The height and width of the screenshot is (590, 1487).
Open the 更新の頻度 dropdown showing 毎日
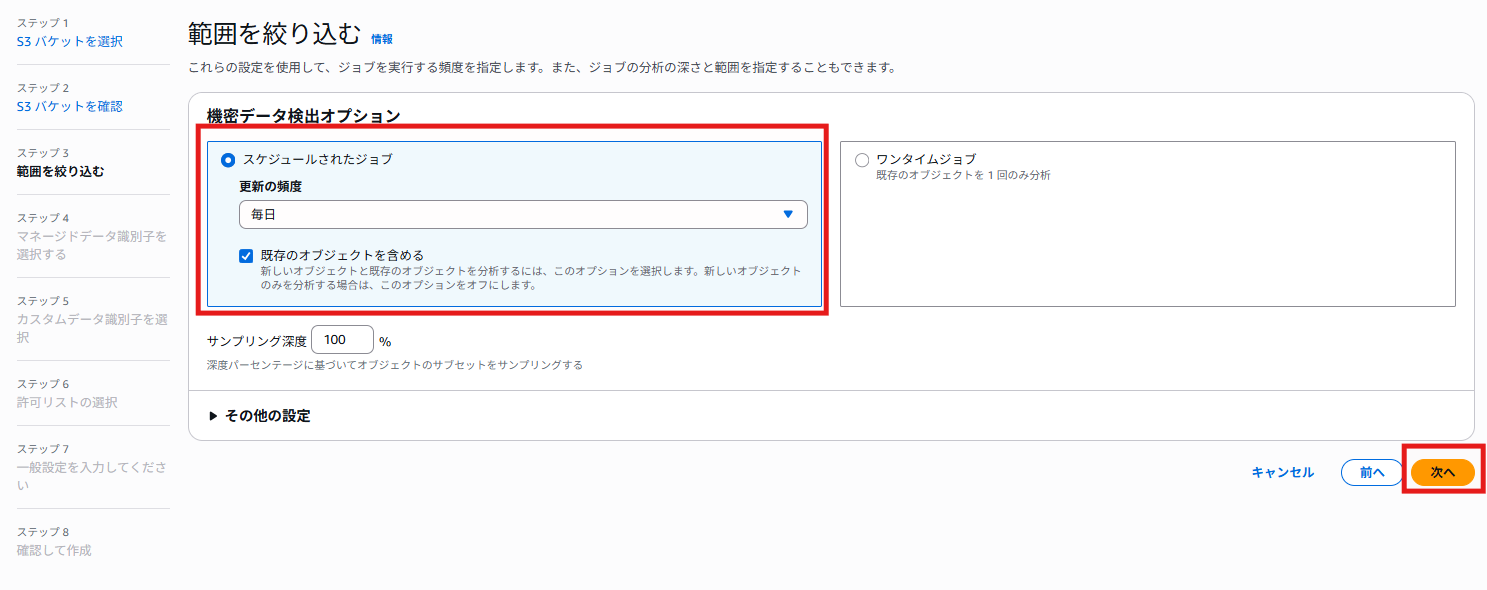pos(523,215)
